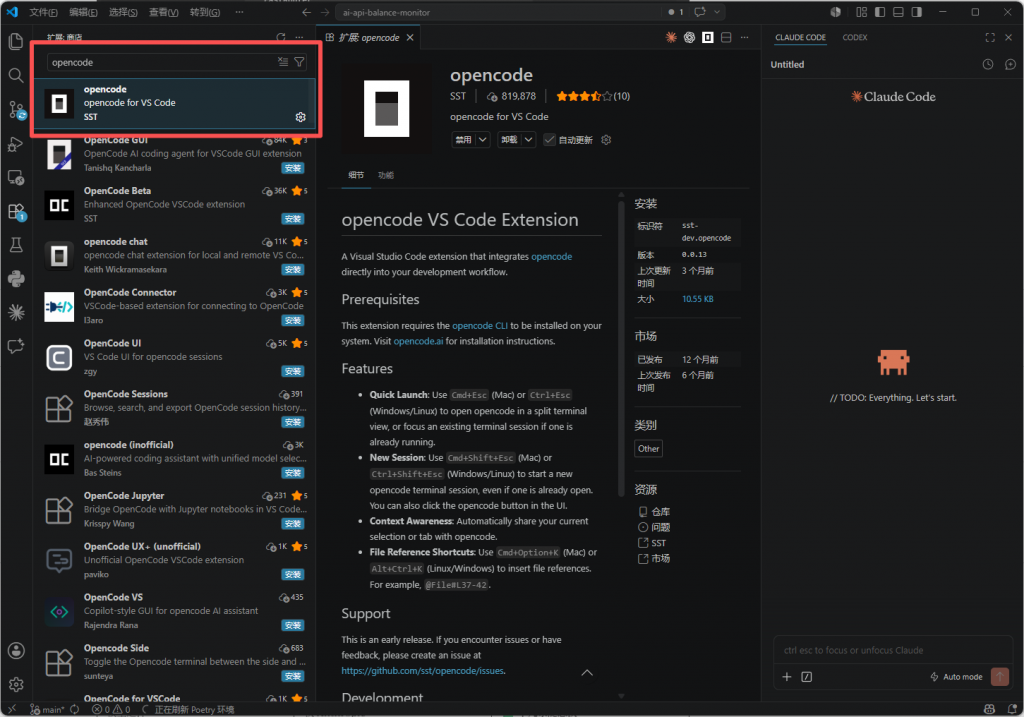Add attachment with plus in Claude input

click(786, 677)
